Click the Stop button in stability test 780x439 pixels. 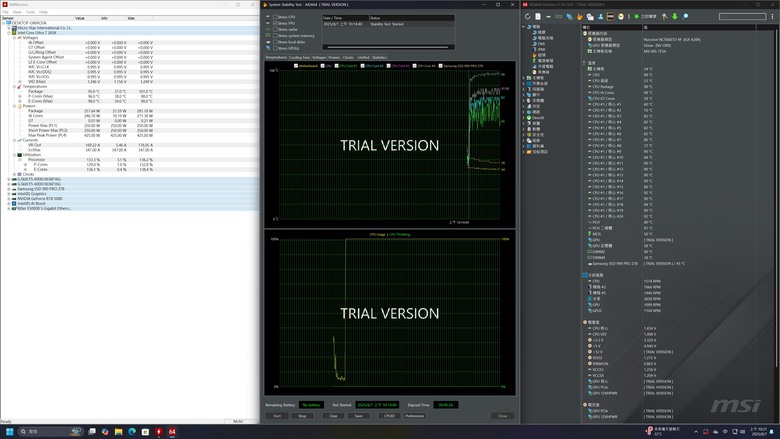click(302, 416)
